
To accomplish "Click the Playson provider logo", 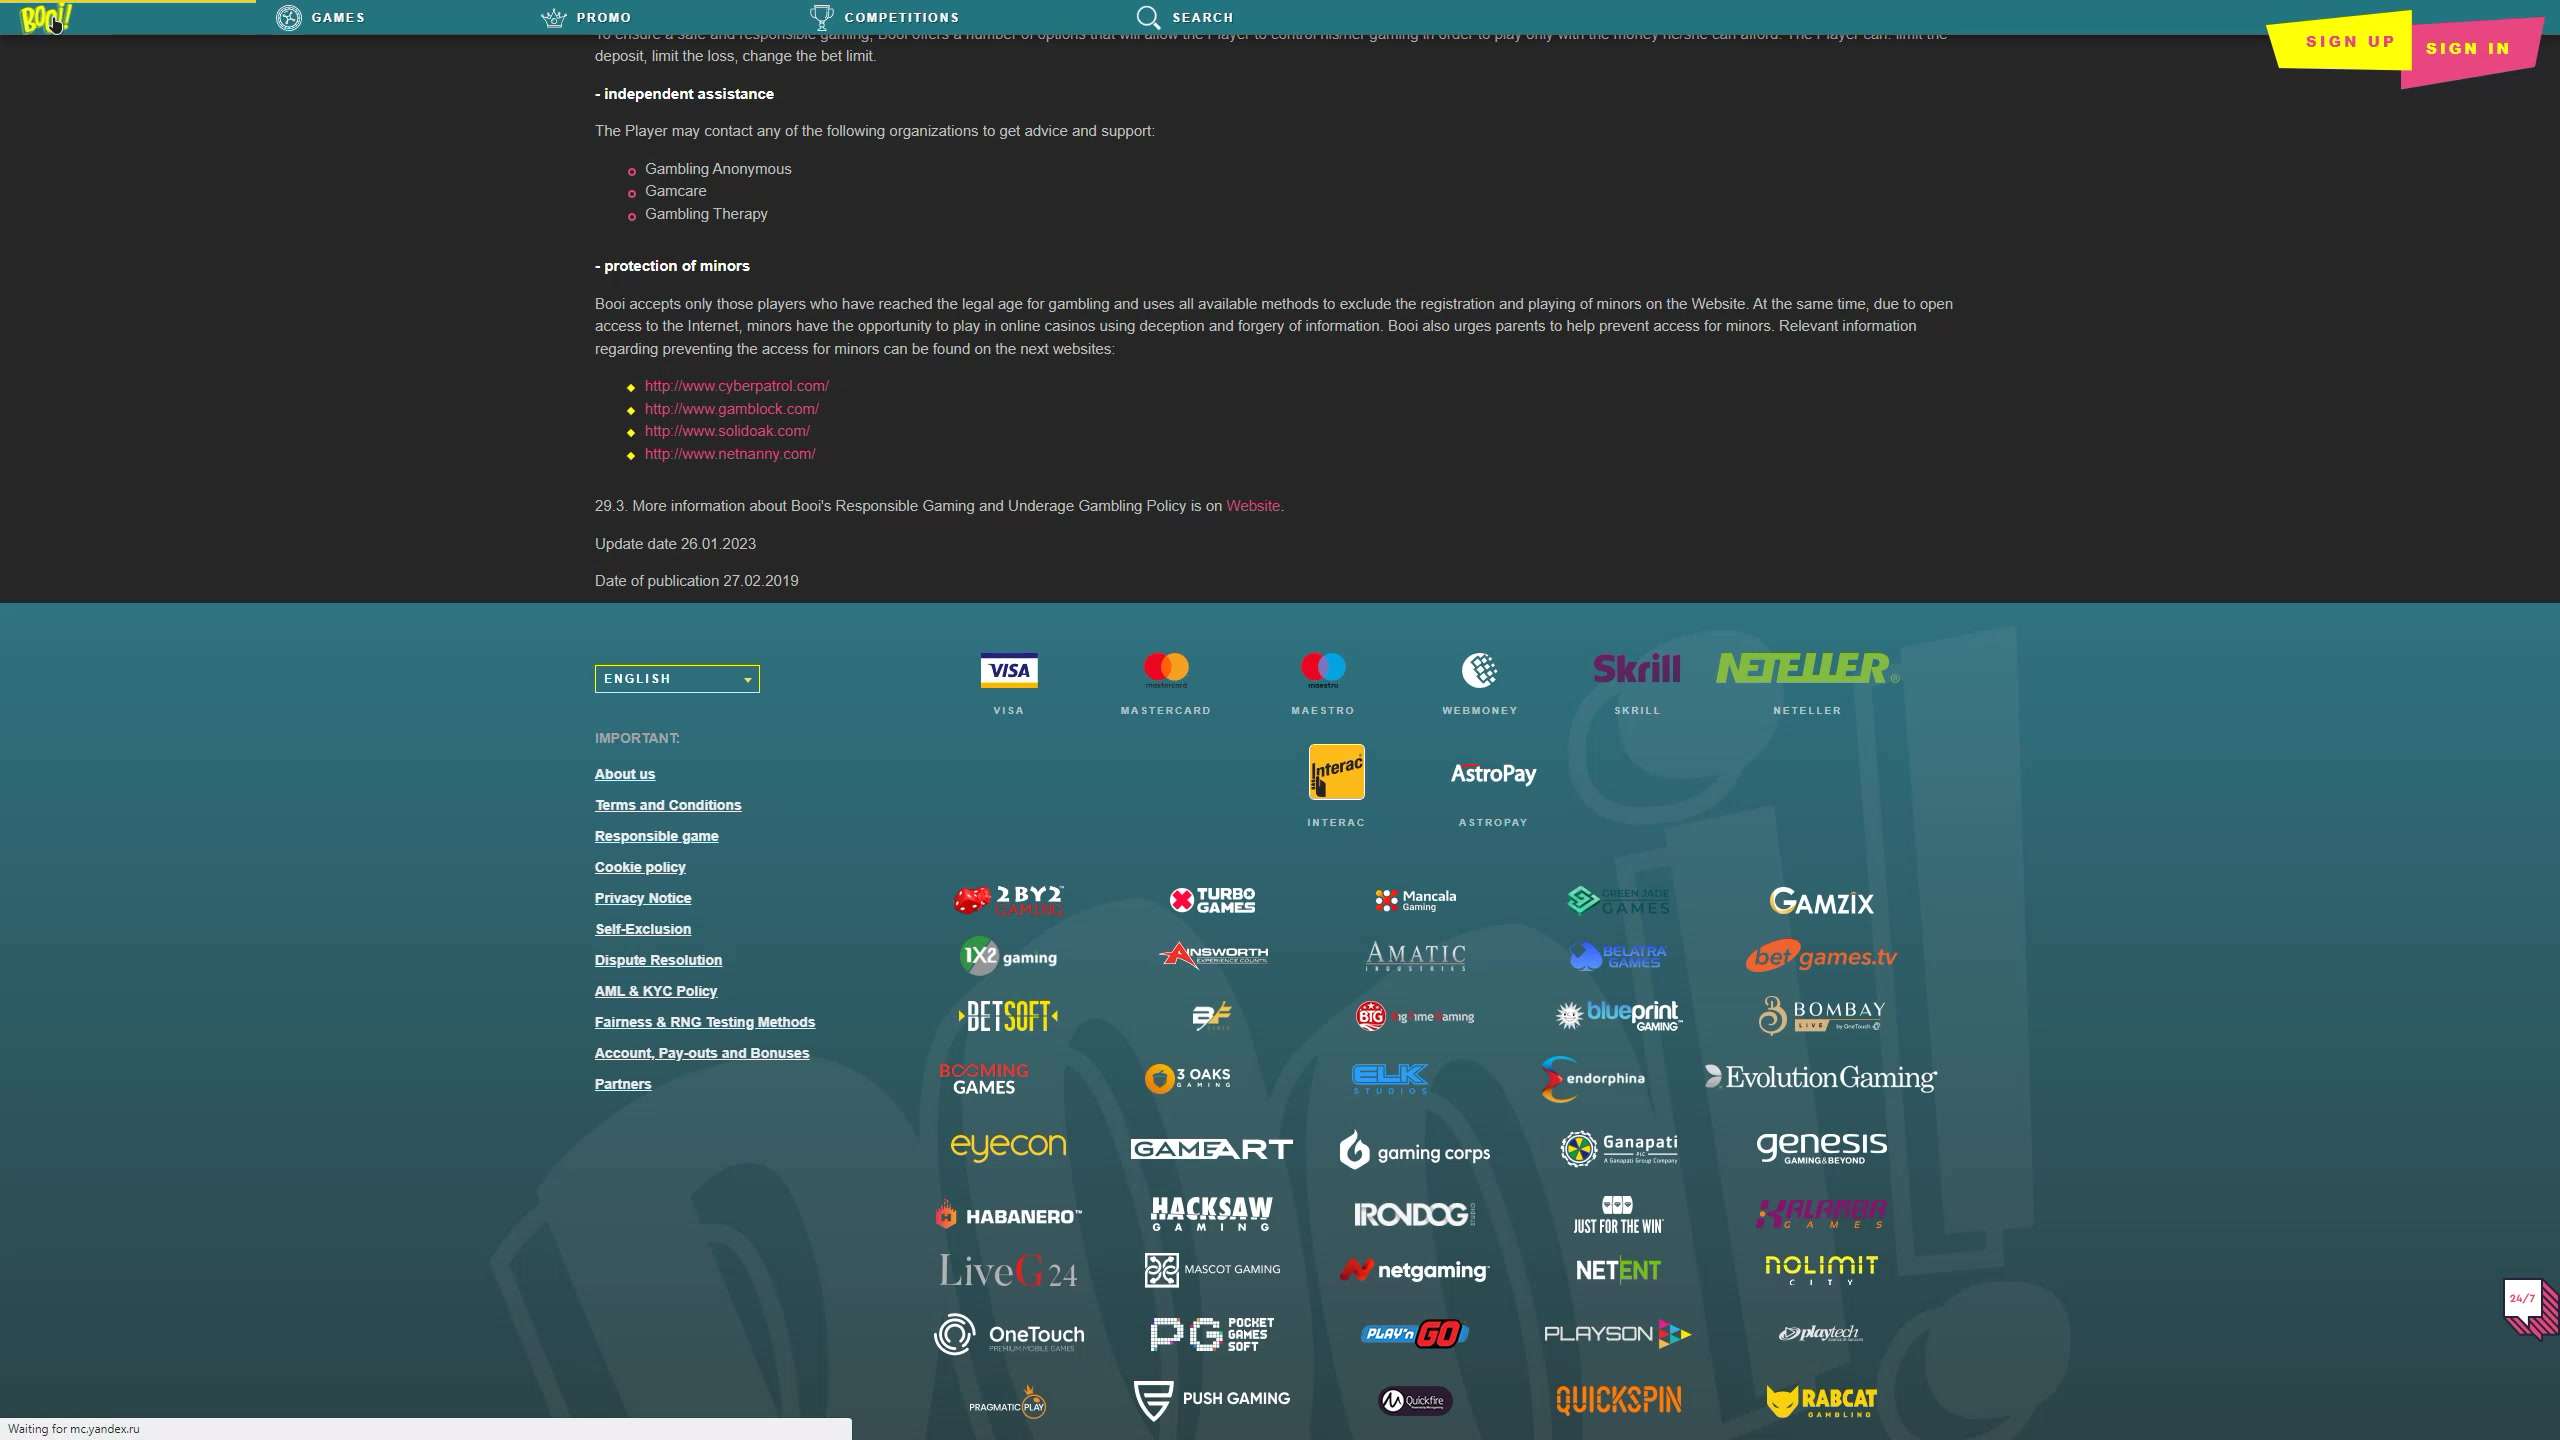I will tap(1618, 1334).
